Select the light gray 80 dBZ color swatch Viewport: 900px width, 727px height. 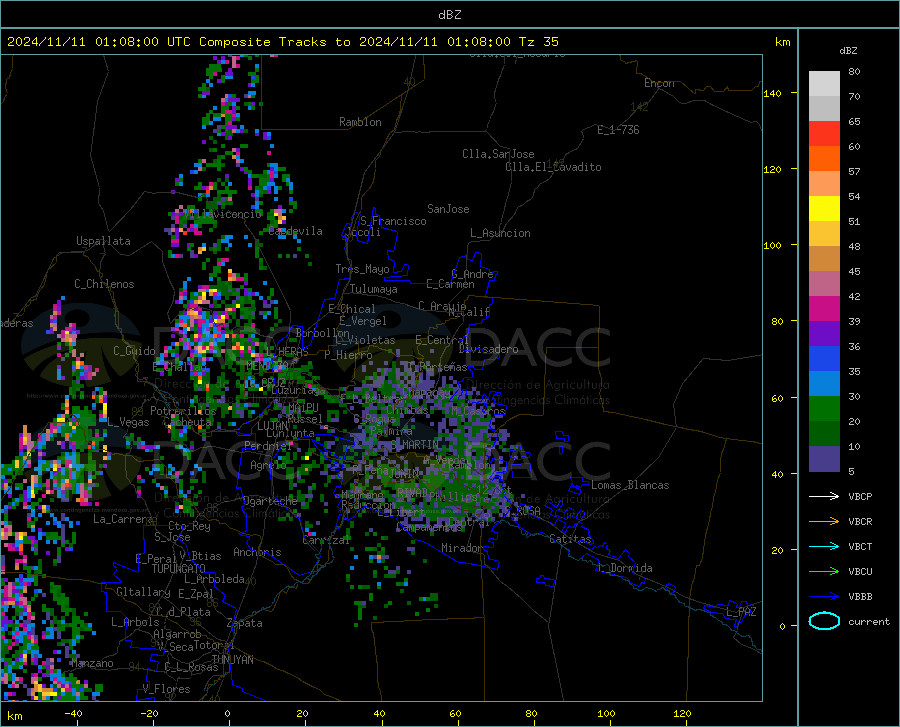click(824, 83)
